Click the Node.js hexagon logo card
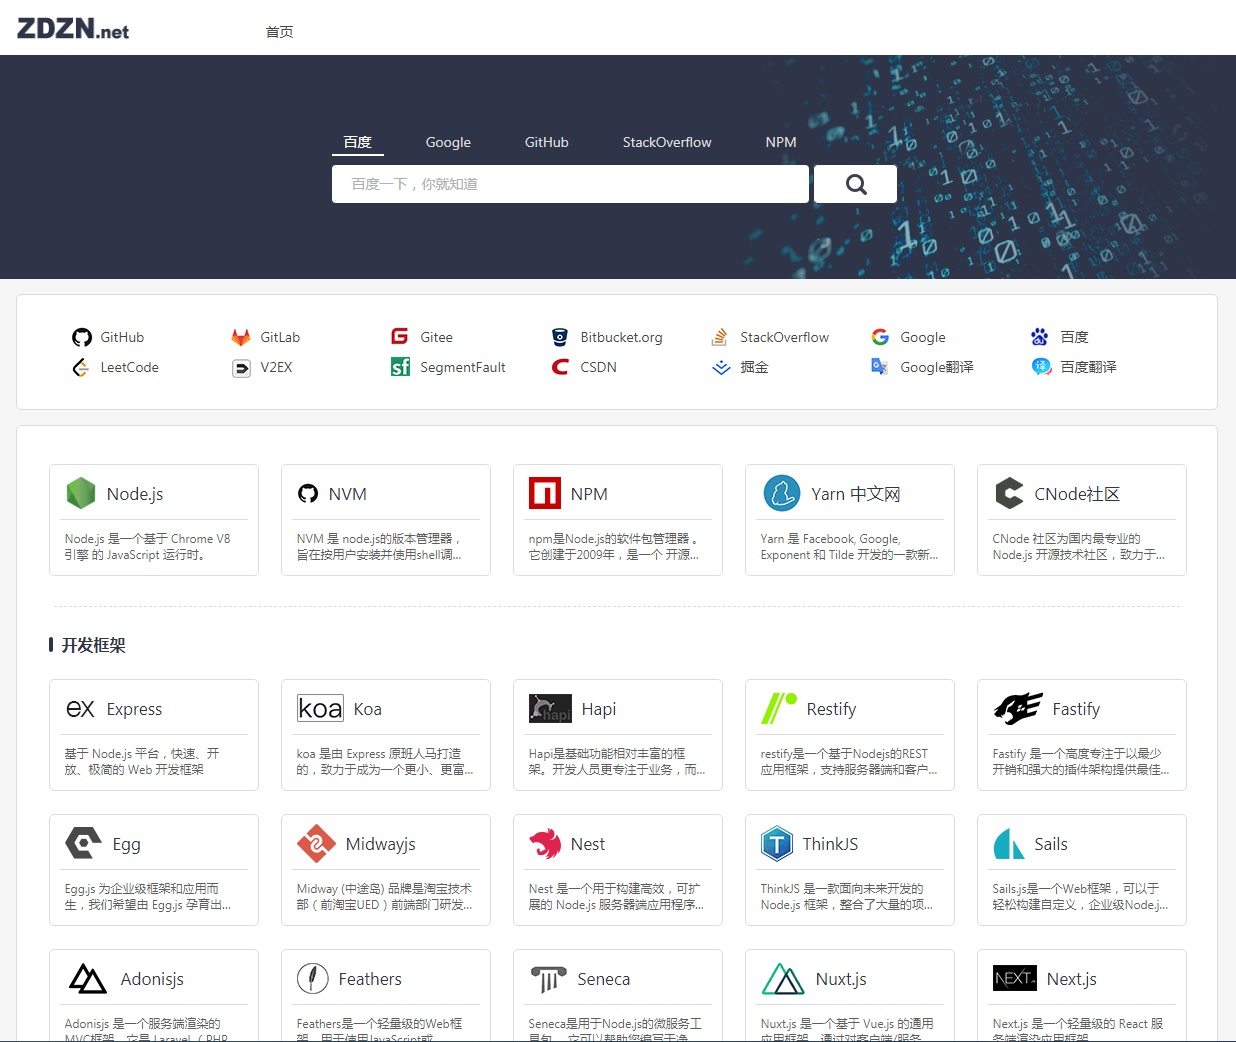The height and width of the screenshot is (1042, 1236). pos(80,493)
